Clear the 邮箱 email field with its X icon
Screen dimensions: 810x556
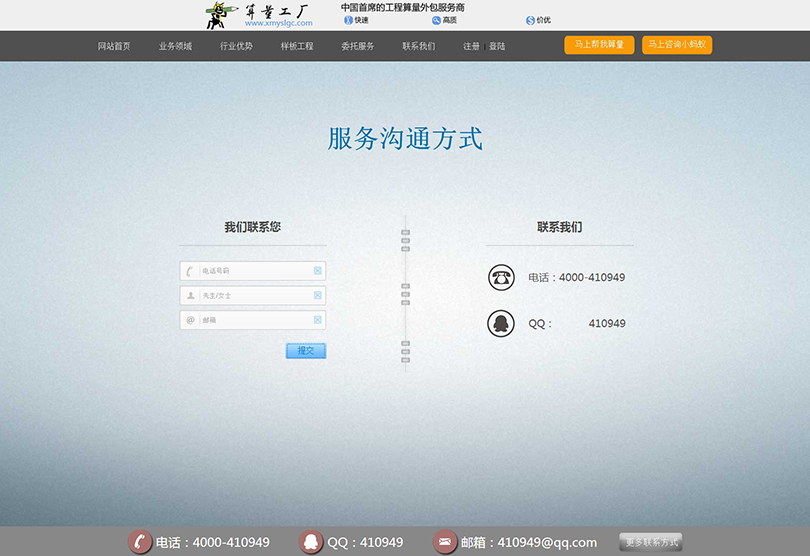(318, 320)
